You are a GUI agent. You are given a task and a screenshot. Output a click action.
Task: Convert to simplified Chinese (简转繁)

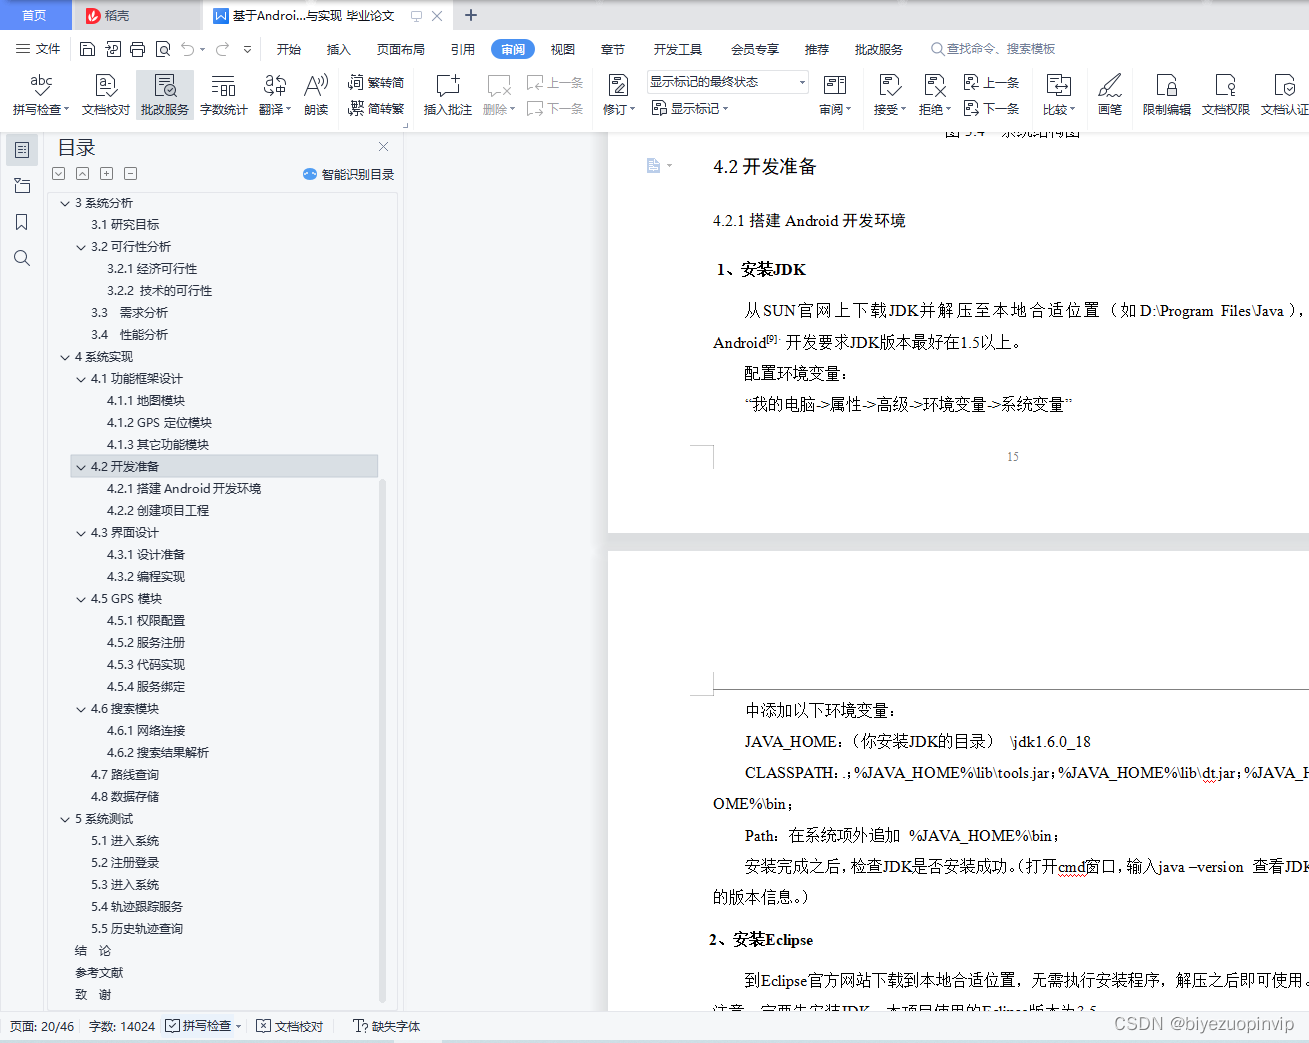tap(376, 108)
